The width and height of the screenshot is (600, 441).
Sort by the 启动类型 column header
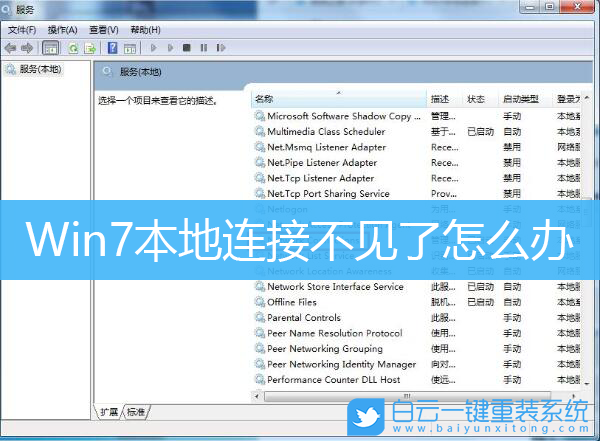tap(525, 99)
